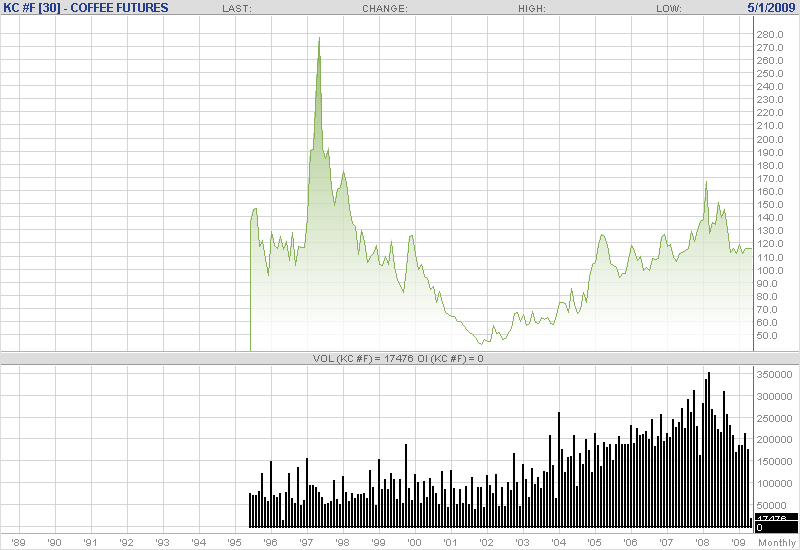Click the 150.0 price axis label
The width and height of the screenshot is (800, 550).
click(x=769, y=205)
